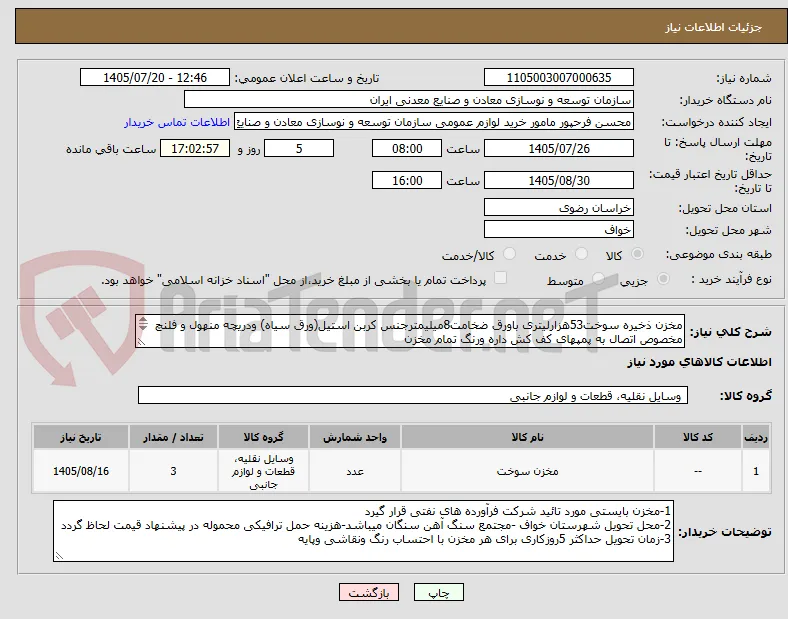The width and height of the screenshot is (788, 619).
Task: Click the need date cell 1405/08/16
Action: point(81,471)
